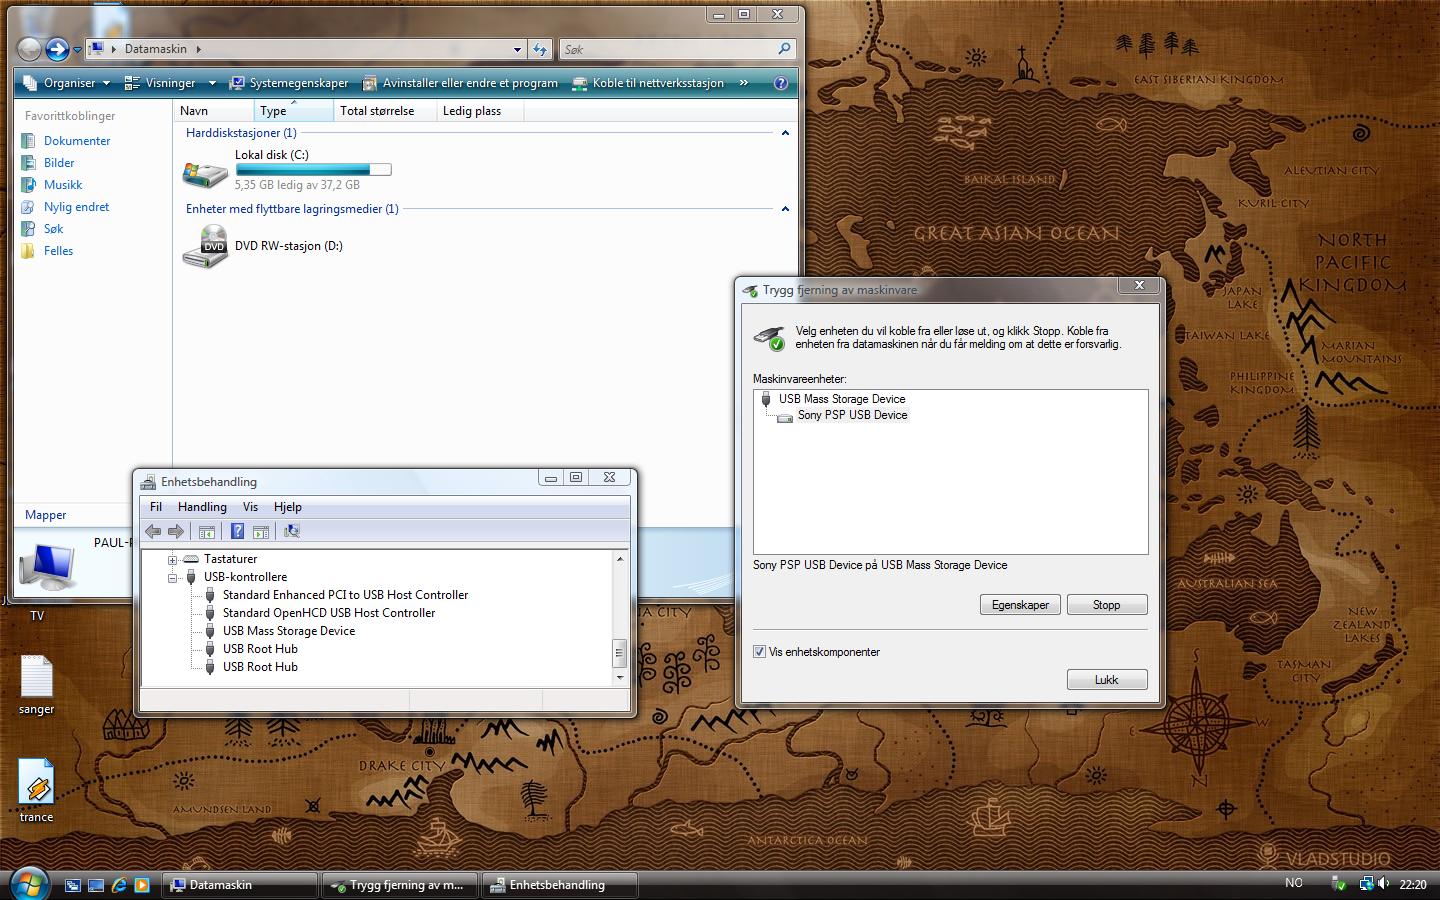
Task: Go back in Enhetsbehandling toolbar
Action: pos(153,531)
